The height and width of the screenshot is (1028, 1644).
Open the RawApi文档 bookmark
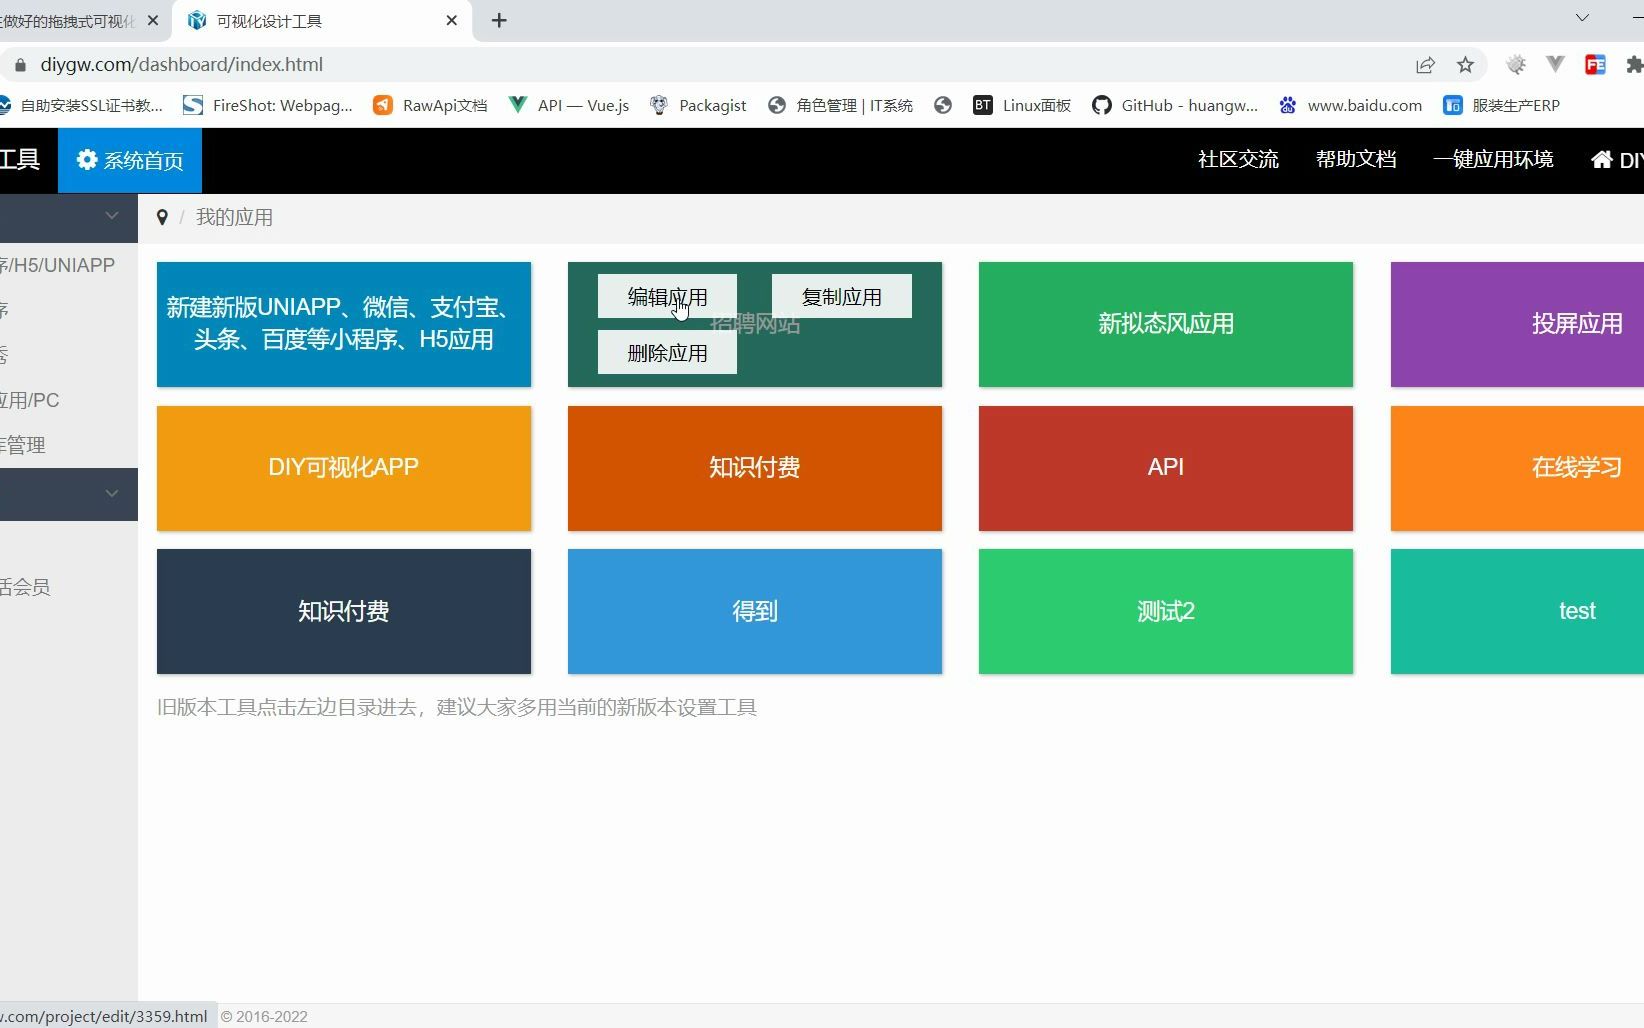430,105
